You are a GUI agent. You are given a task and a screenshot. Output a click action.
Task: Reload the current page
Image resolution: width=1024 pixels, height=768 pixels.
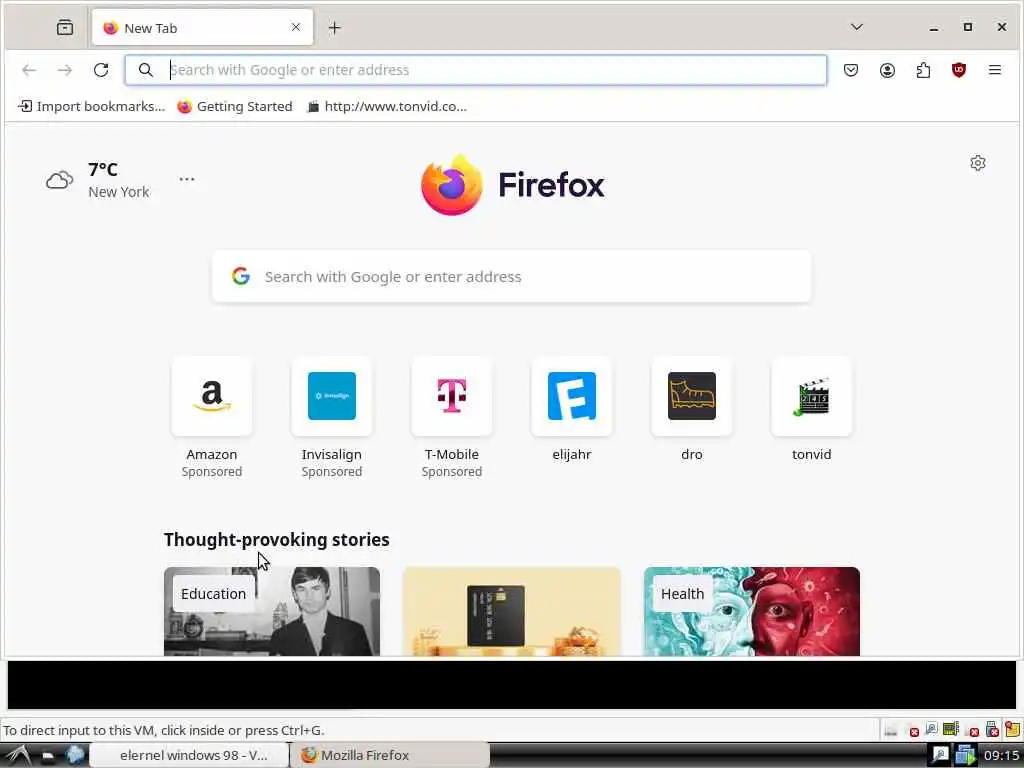coord(101,70)
